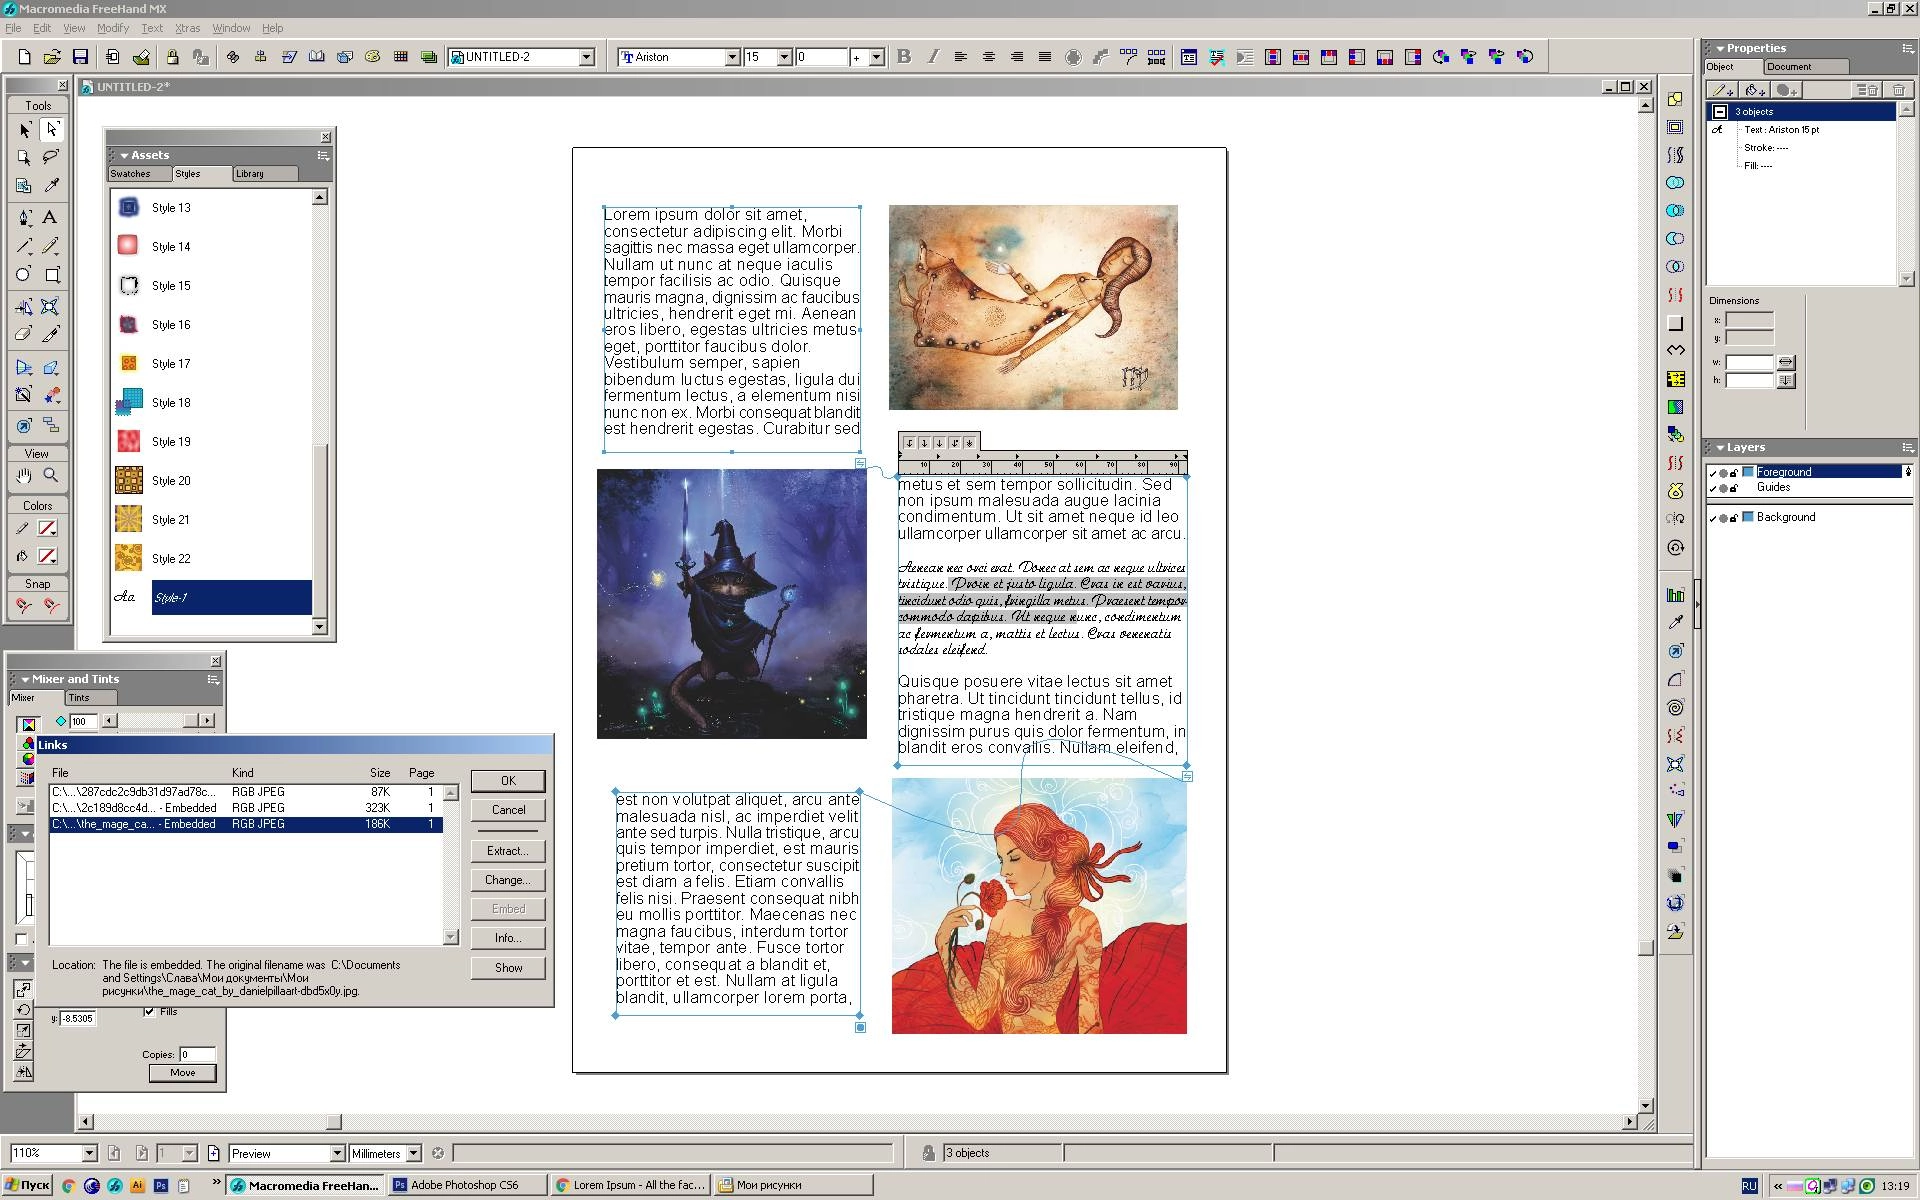Screen dimensions: 1920x1200
Task: Choose the Text tool
Action: [x=50, y=217]
